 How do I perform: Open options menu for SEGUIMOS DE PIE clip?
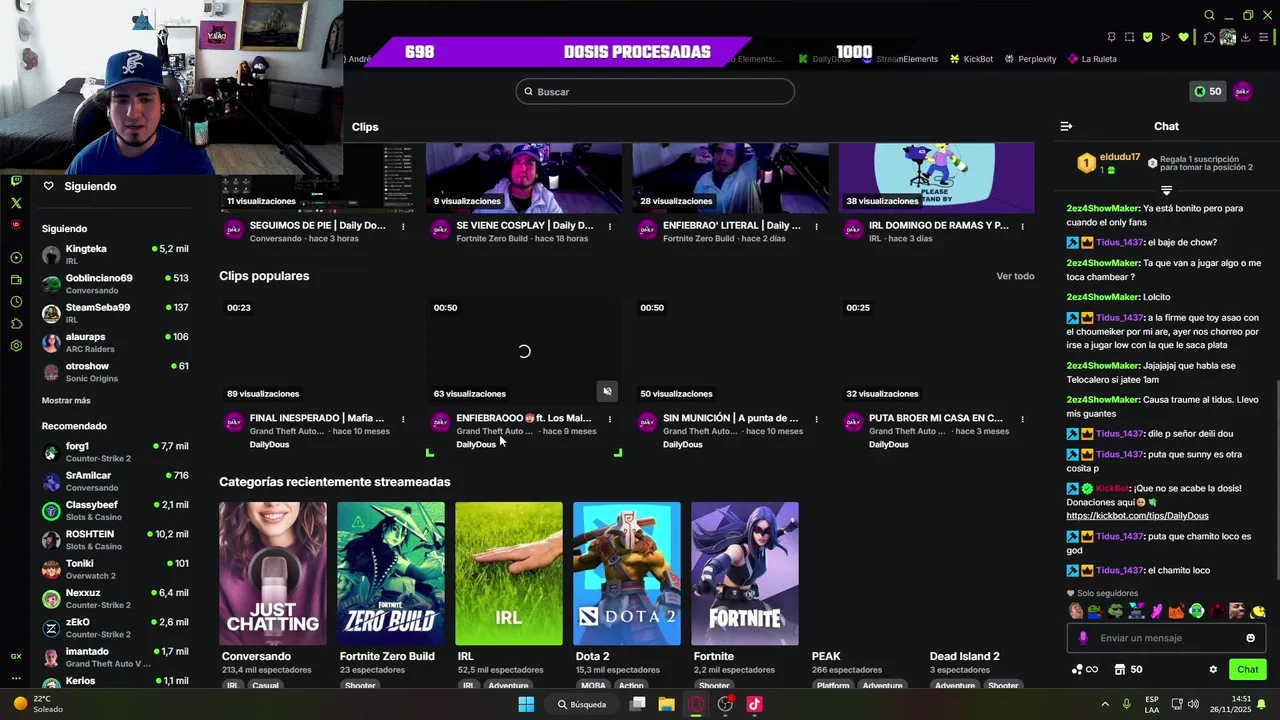pyautogui.click(x=403, y=227)
